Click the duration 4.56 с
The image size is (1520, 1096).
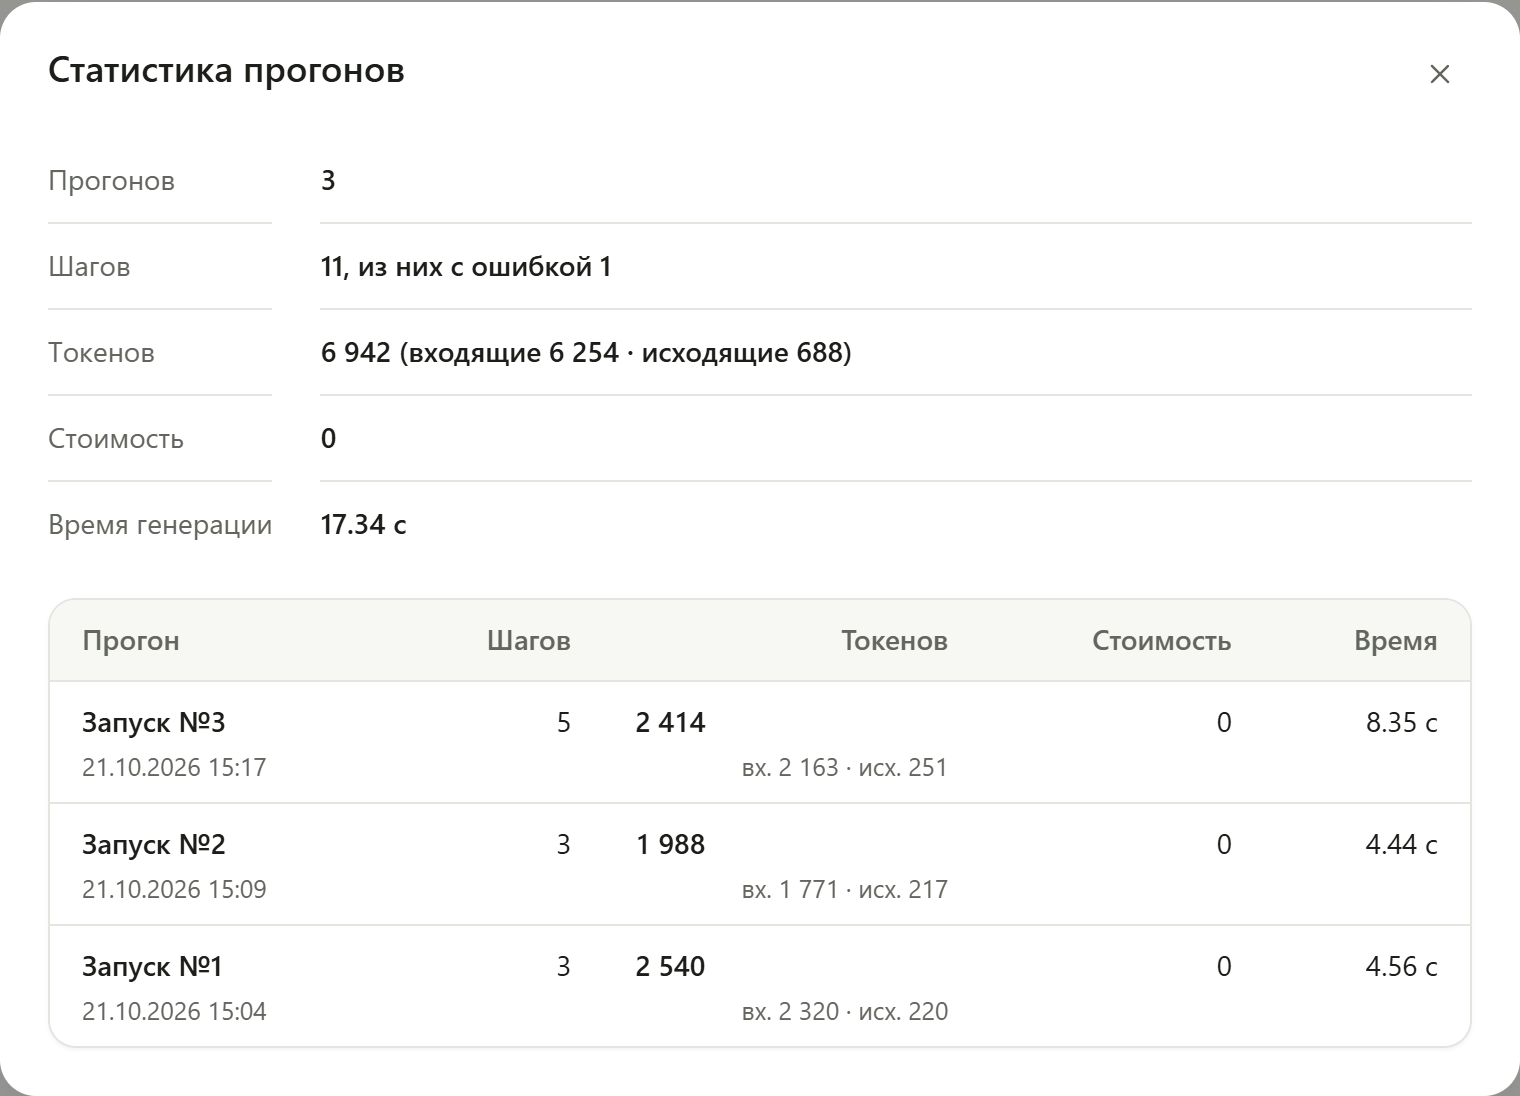point(1402,967)
